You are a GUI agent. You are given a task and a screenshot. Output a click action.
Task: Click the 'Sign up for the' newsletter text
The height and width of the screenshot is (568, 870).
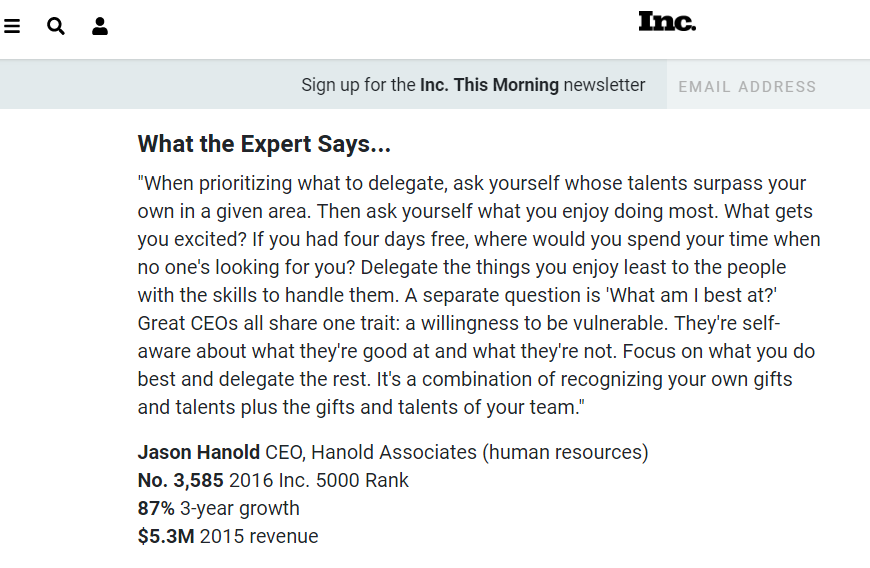point(358,85)
